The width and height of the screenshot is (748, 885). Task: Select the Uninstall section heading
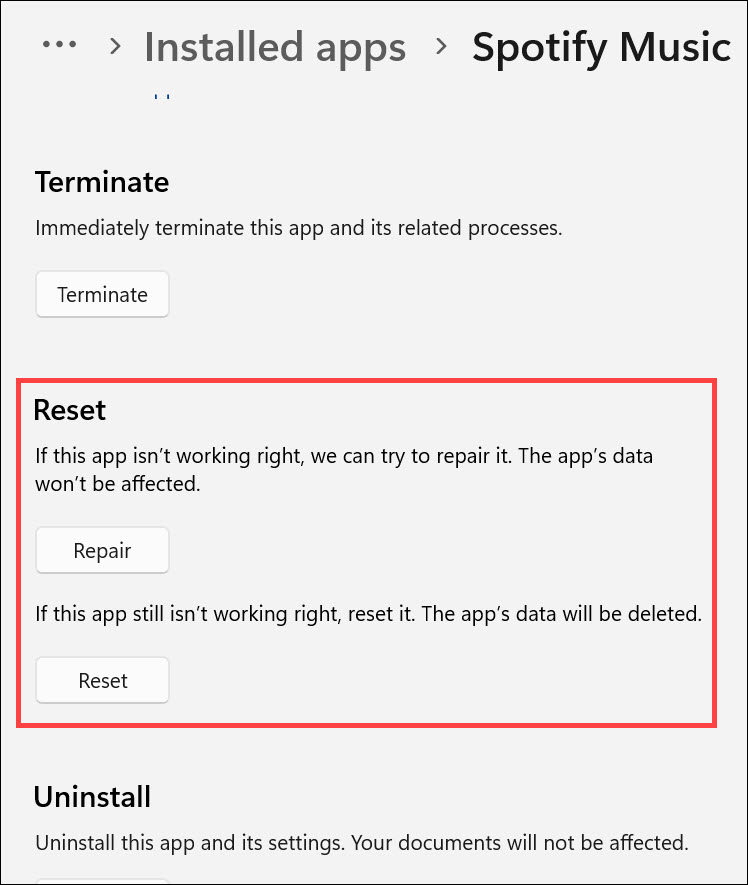coord(93,797)
